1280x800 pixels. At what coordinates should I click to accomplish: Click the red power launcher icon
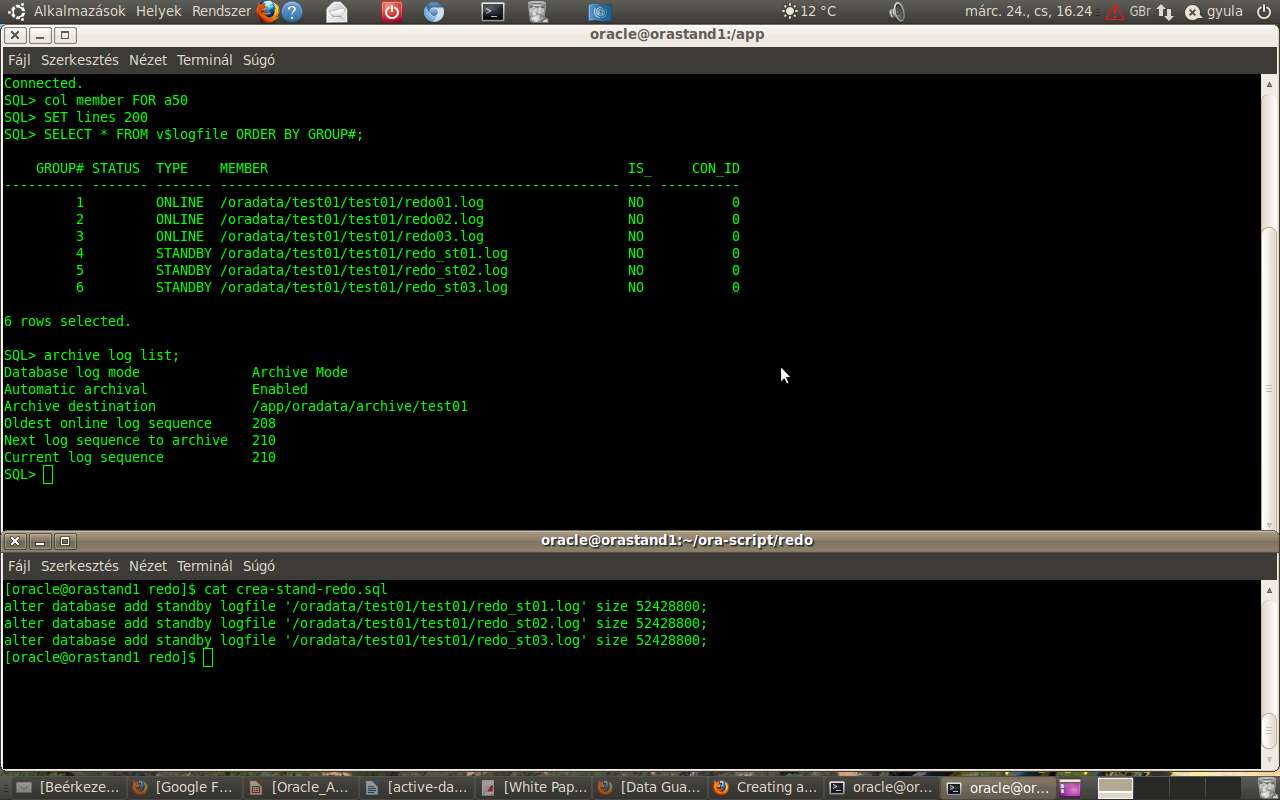coord(391,12)
